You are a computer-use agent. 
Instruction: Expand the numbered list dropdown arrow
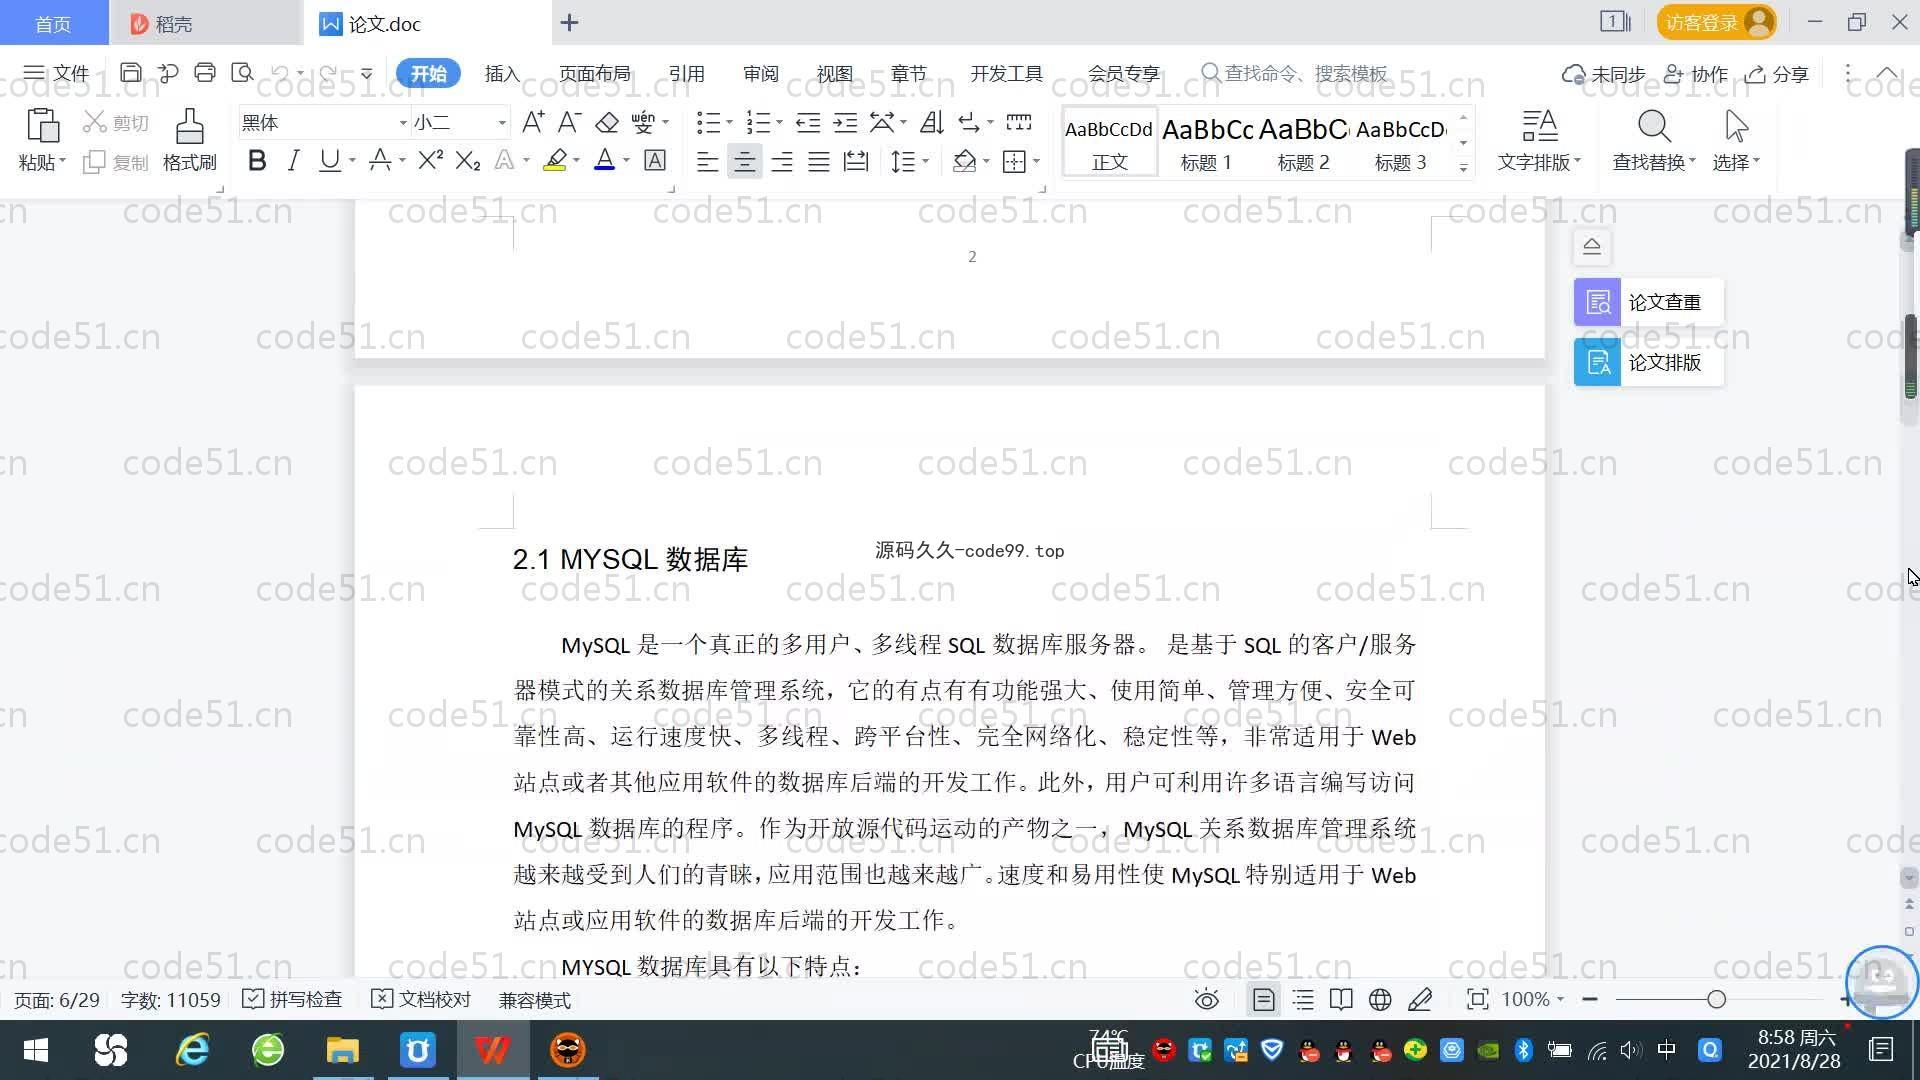779,123
